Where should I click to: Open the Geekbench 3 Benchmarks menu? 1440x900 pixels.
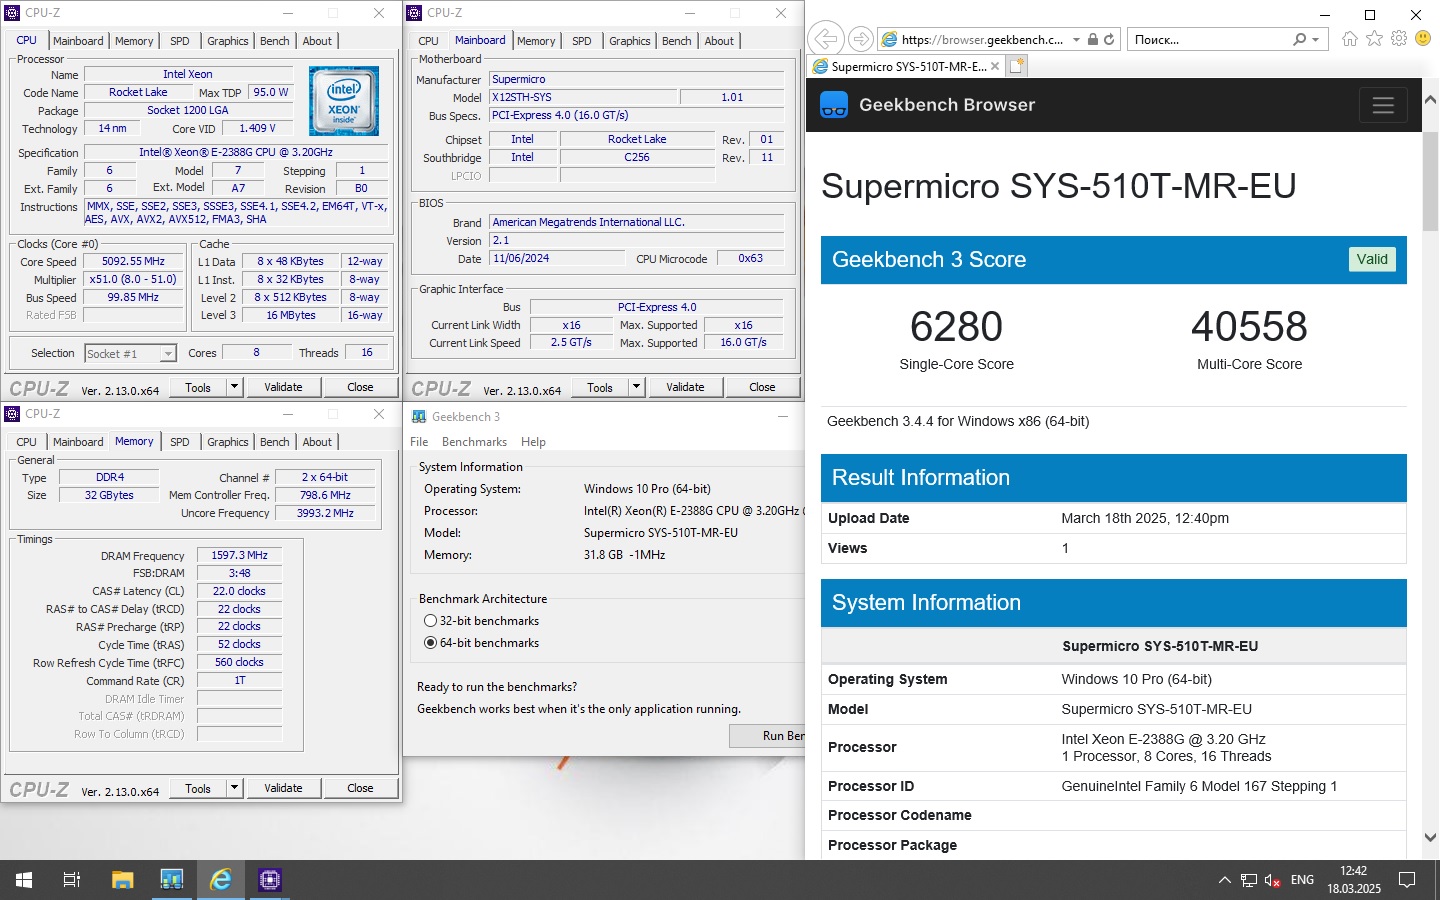point(474,442)
